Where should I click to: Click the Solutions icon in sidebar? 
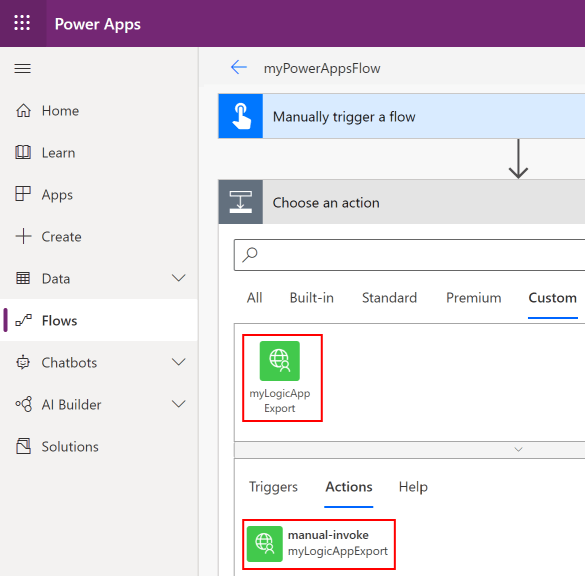coord(24,446)
